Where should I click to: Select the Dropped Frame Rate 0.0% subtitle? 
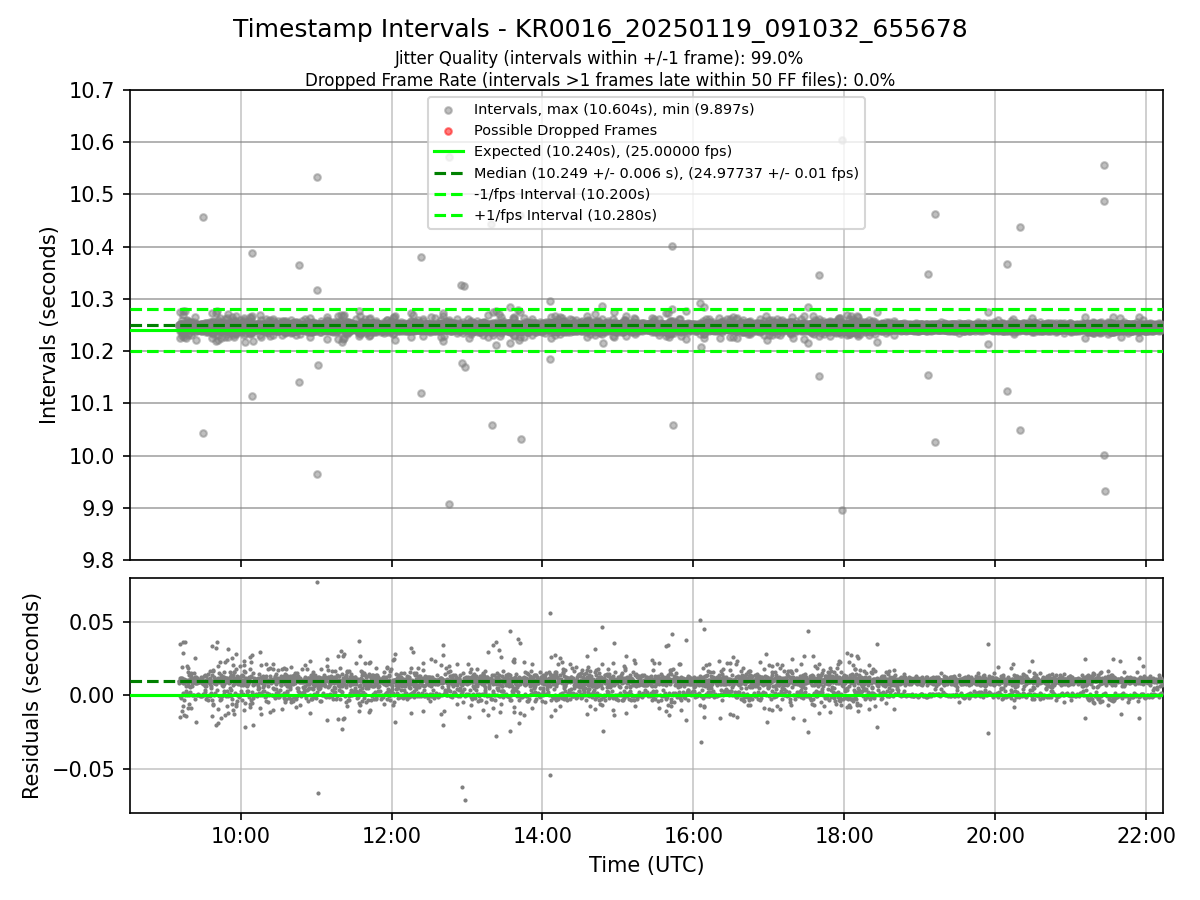pos(600,80)
